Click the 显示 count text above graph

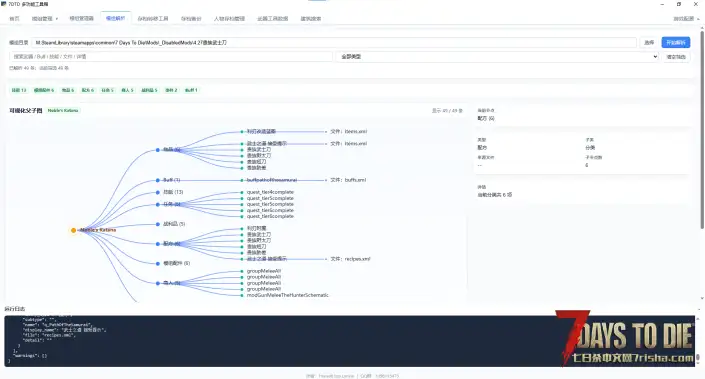447,110
